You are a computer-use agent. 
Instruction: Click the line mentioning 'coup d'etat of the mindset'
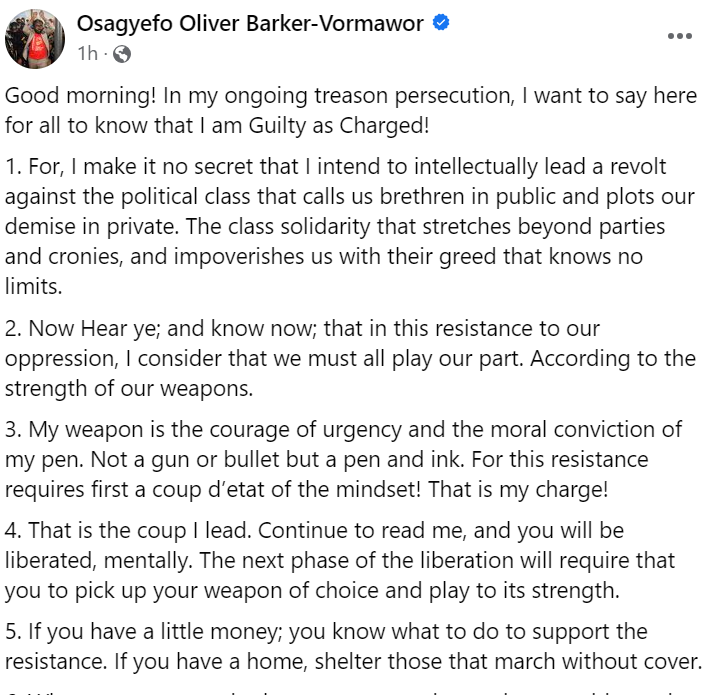pyautogui.click(x=307, y=489)
